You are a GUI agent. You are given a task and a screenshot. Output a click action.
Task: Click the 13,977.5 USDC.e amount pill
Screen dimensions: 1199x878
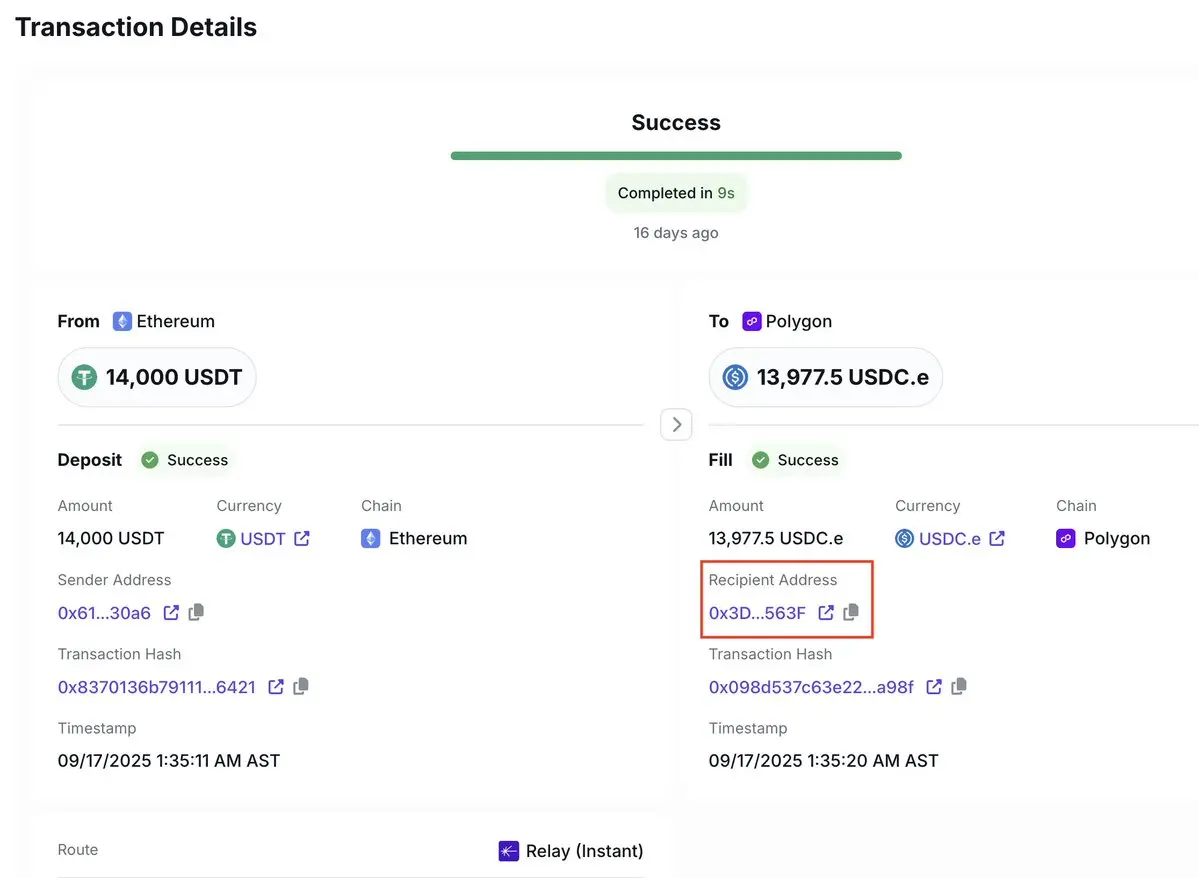point(825,377)
